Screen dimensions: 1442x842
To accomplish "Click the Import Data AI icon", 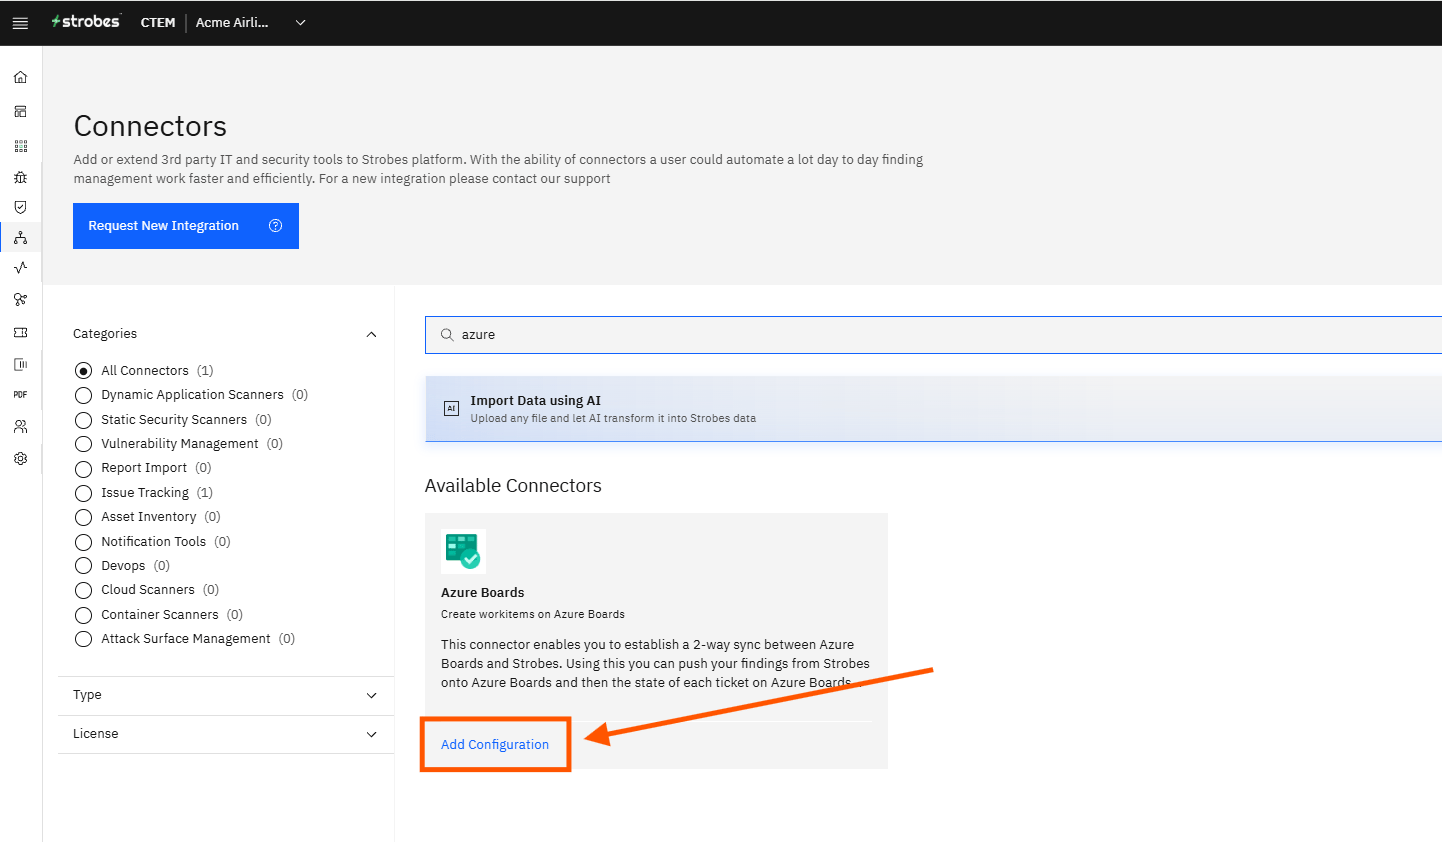I will [451, 408].
